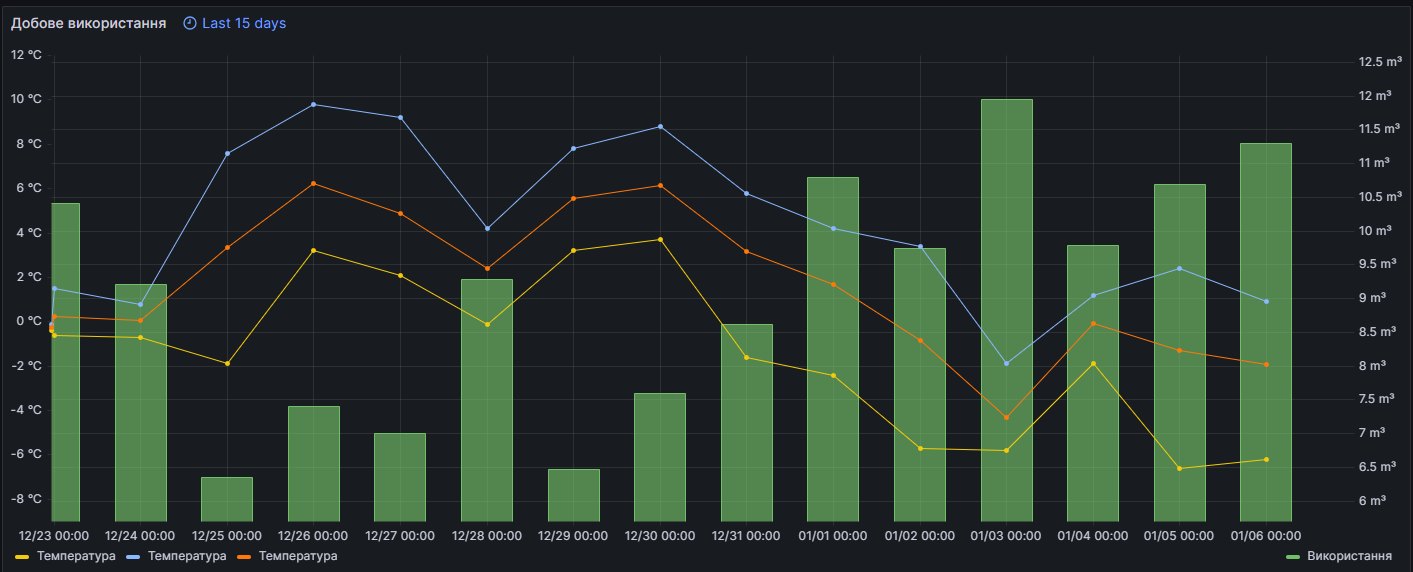Open color picker for orange legend swatch
Viewport: 1413px width, 572px height.
245,556
